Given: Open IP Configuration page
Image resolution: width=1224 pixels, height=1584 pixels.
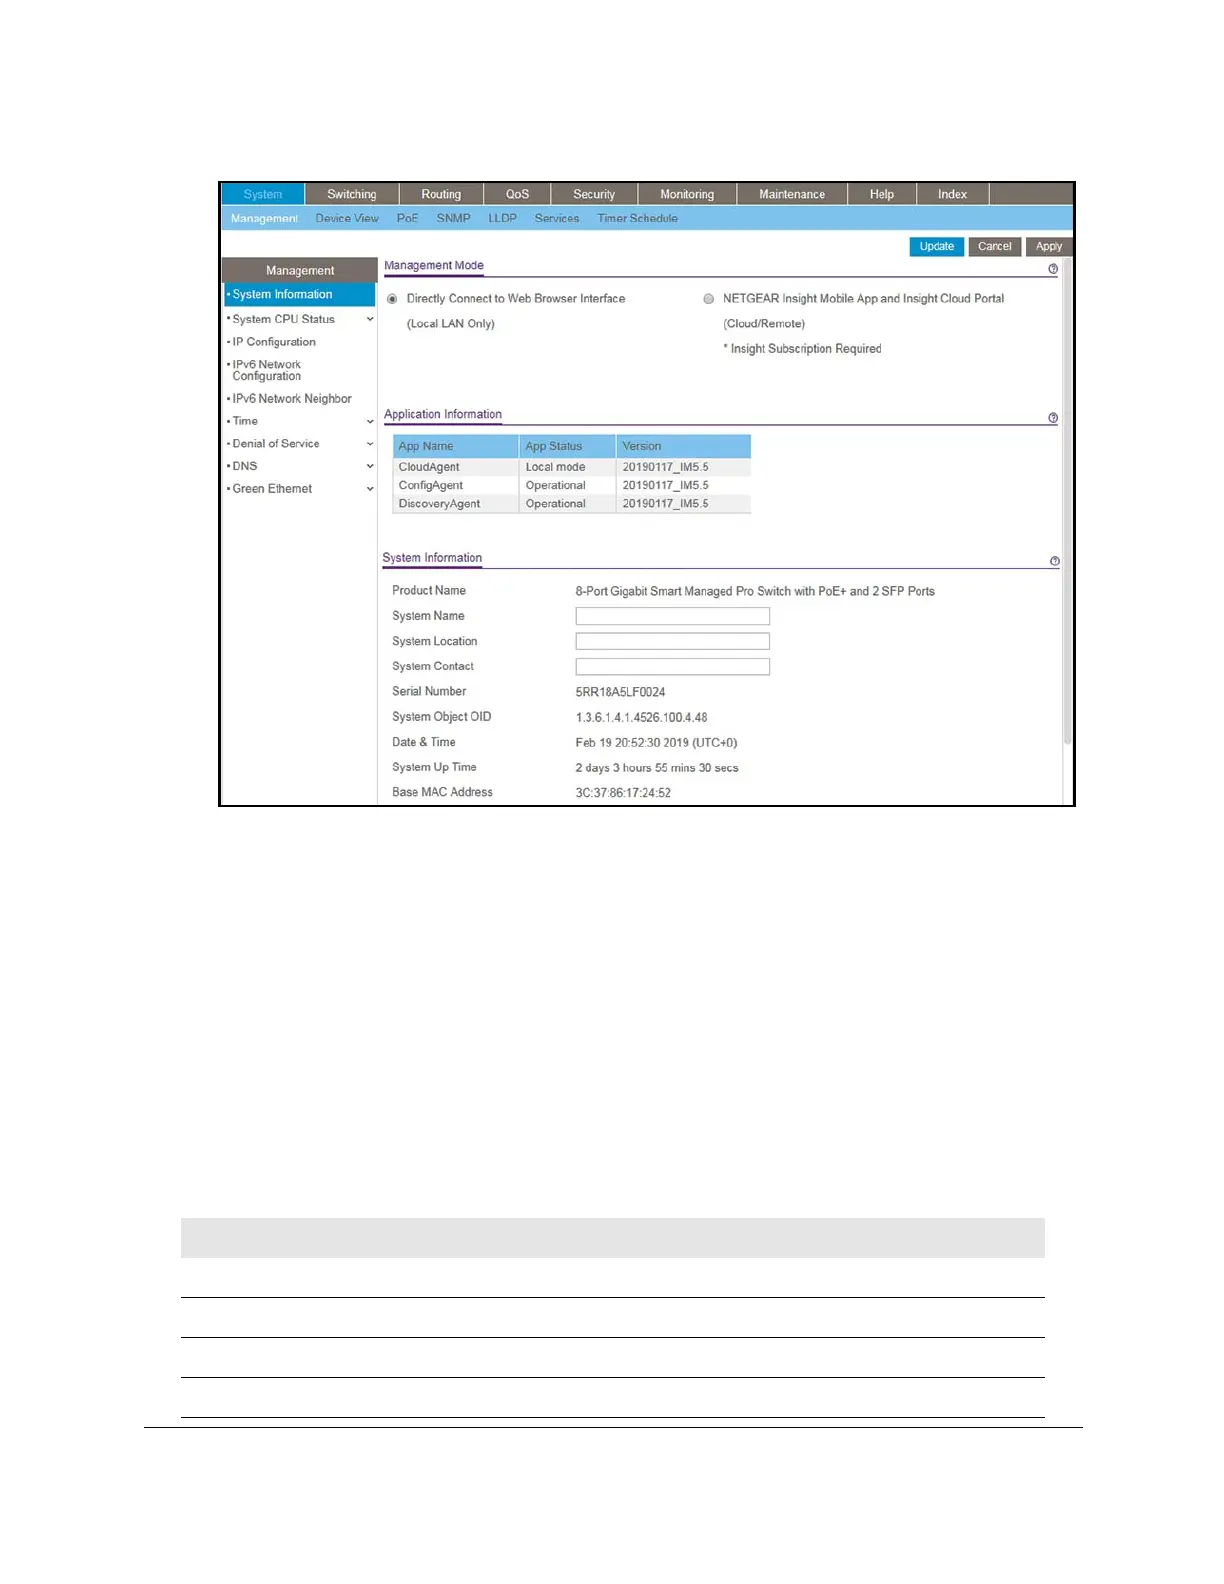Looking at the screenshot, I should 274,342.
